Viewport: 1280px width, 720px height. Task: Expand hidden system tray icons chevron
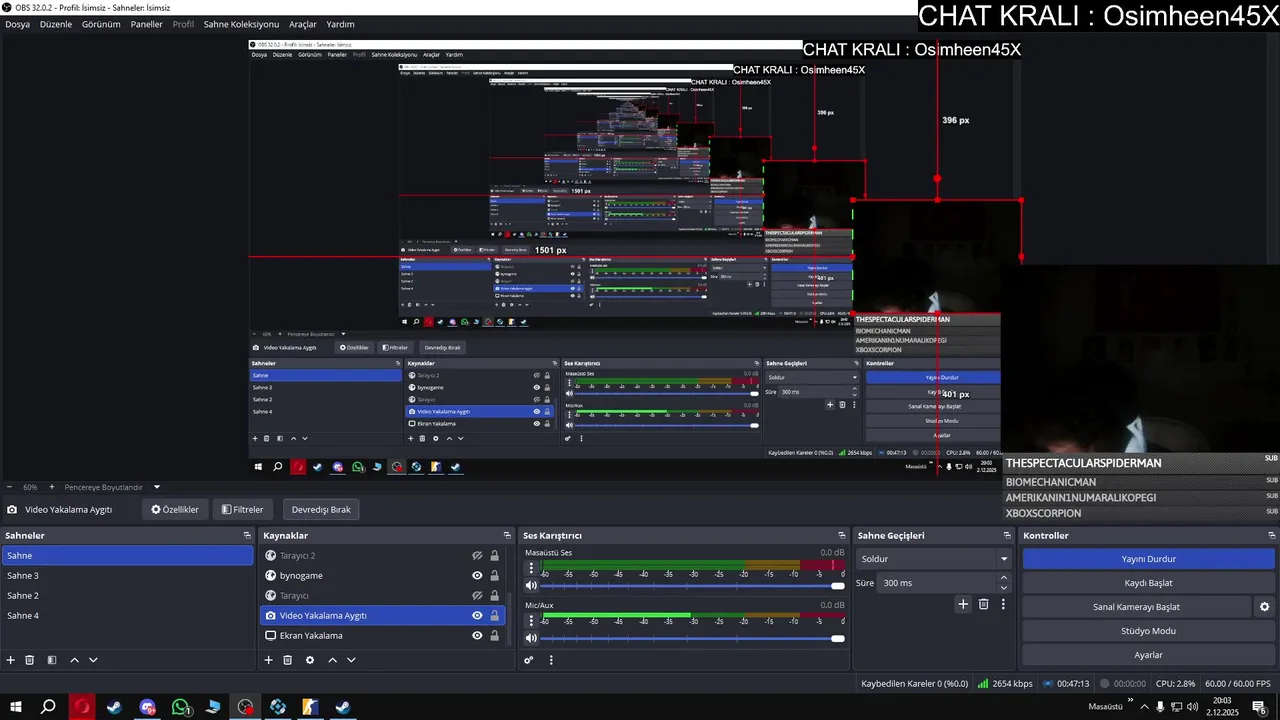pos(1144,707)
